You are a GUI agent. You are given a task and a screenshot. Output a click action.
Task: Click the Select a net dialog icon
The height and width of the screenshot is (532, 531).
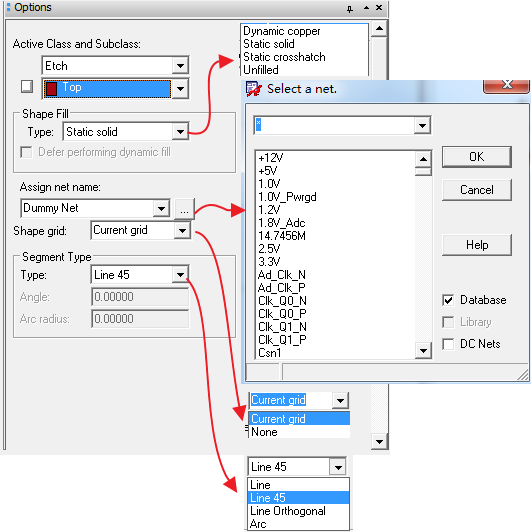tap(253, 89)
